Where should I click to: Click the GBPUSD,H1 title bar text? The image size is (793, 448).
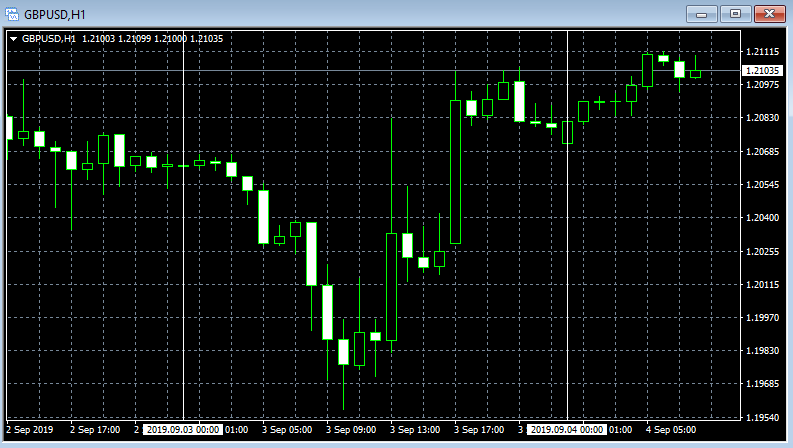point(55,15)
